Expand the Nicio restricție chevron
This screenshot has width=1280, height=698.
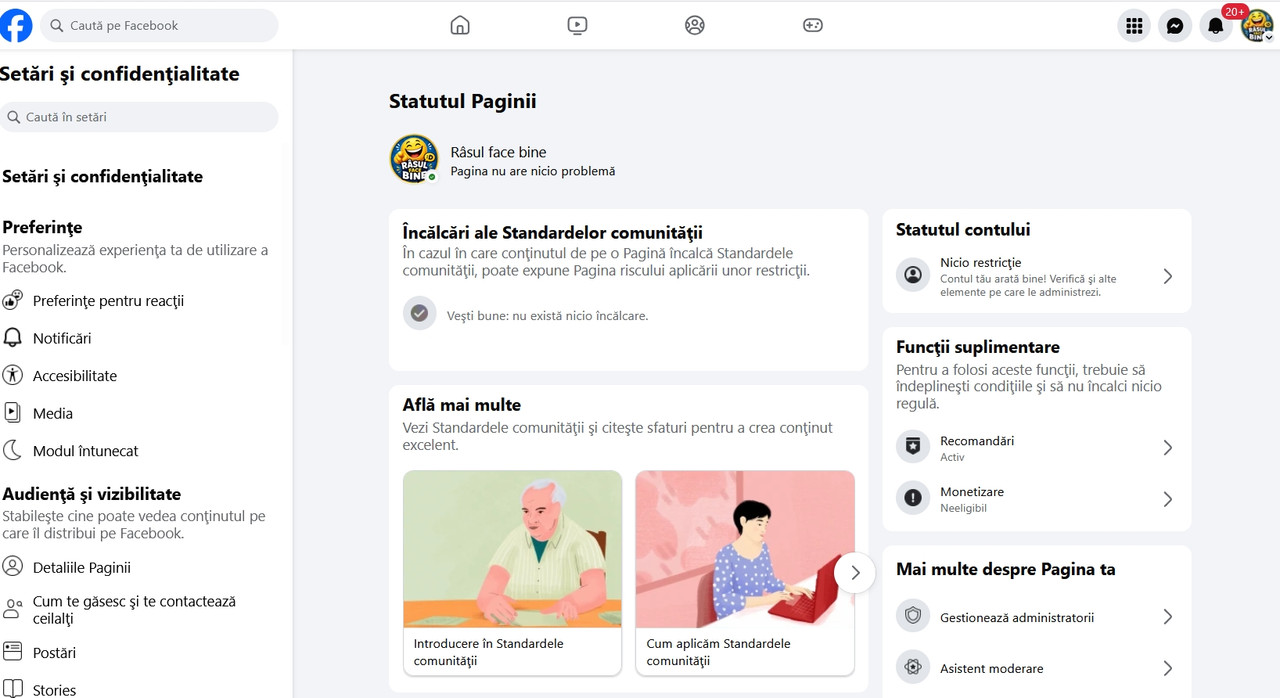[1167, 276]
